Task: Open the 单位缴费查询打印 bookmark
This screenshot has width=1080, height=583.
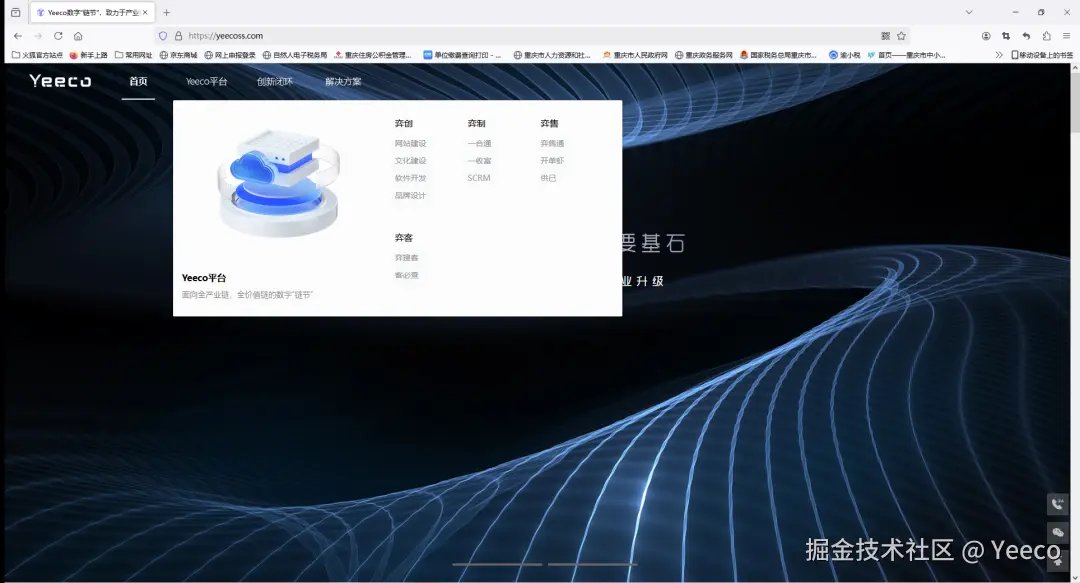Action: click(462, 55)
